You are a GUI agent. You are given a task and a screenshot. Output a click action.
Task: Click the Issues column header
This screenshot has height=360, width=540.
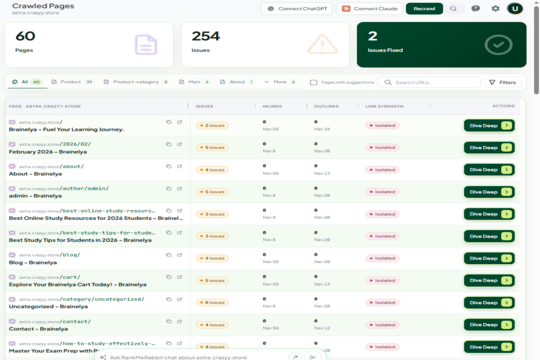click(x=204, y=106)
